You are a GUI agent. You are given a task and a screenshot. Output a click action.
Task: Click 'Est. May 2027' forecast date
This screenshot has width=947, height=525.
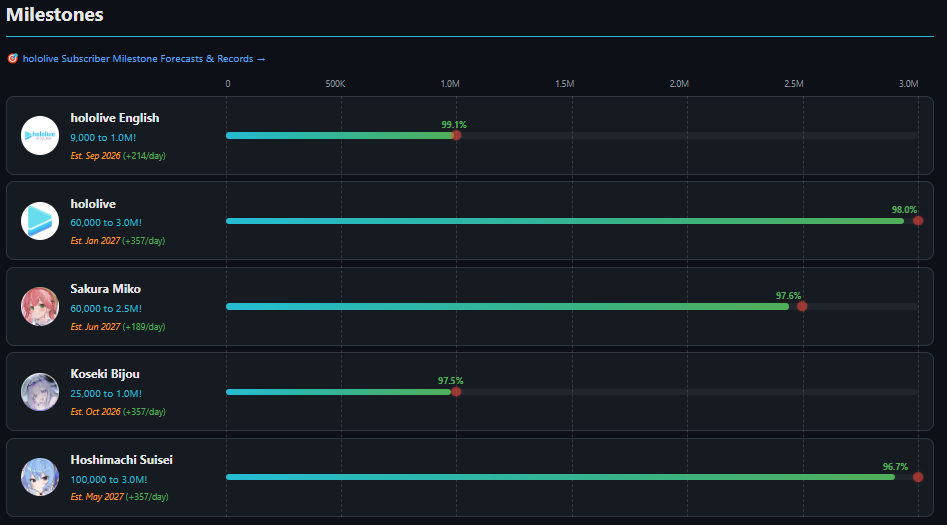tap(97, 497)
